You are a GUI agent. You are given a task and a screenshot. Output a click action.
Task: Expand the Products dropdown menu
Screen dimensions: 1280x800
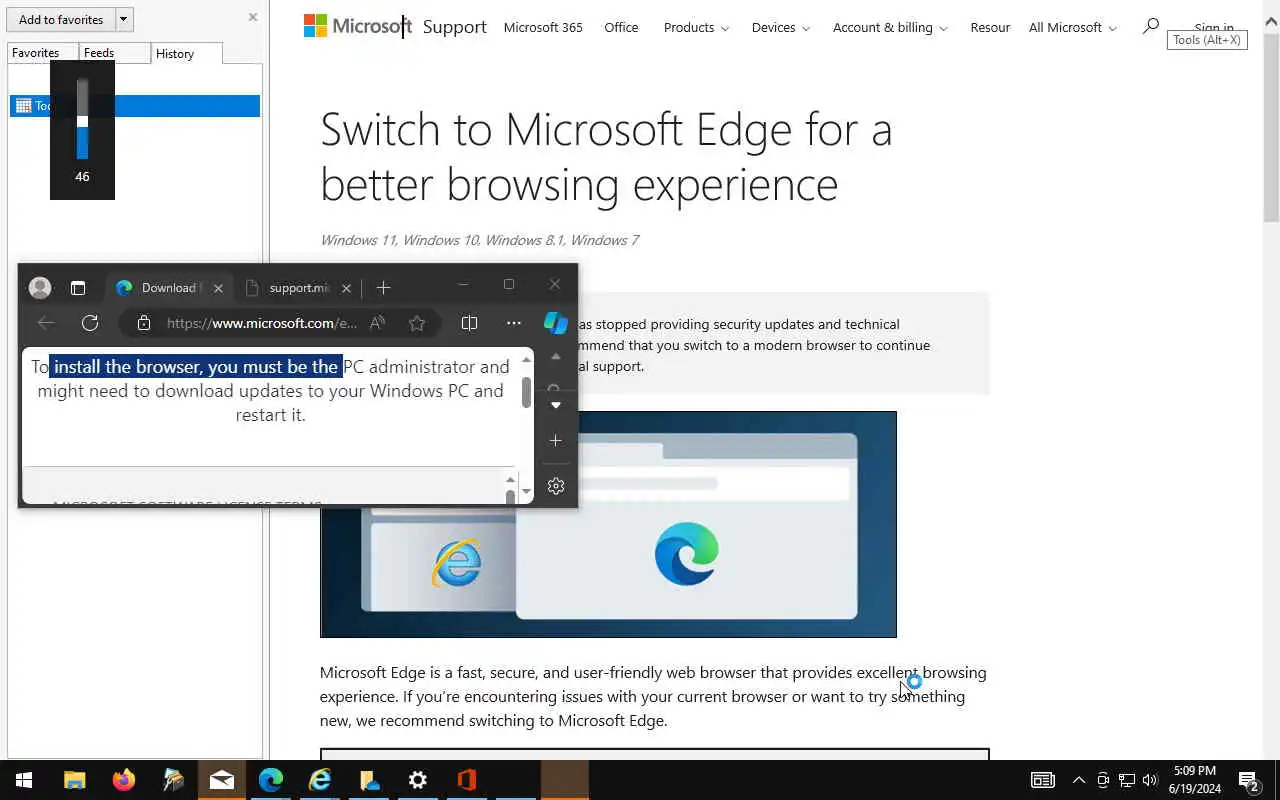(x=696, y=27)
